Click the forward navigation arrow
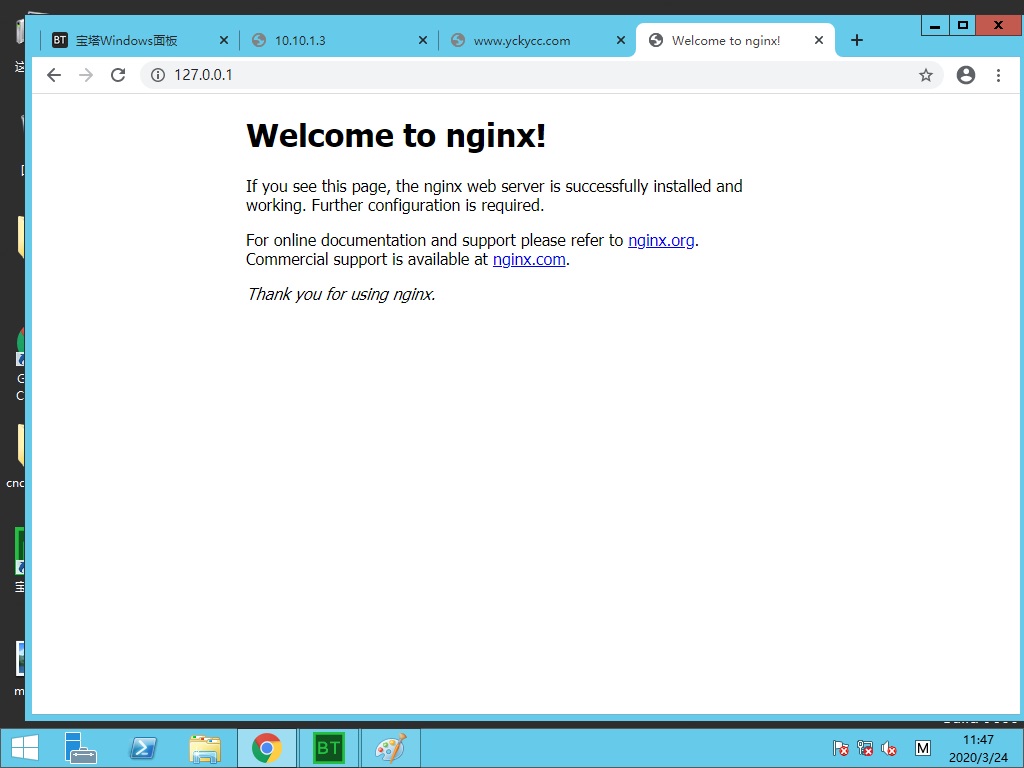 click(86, 75)
